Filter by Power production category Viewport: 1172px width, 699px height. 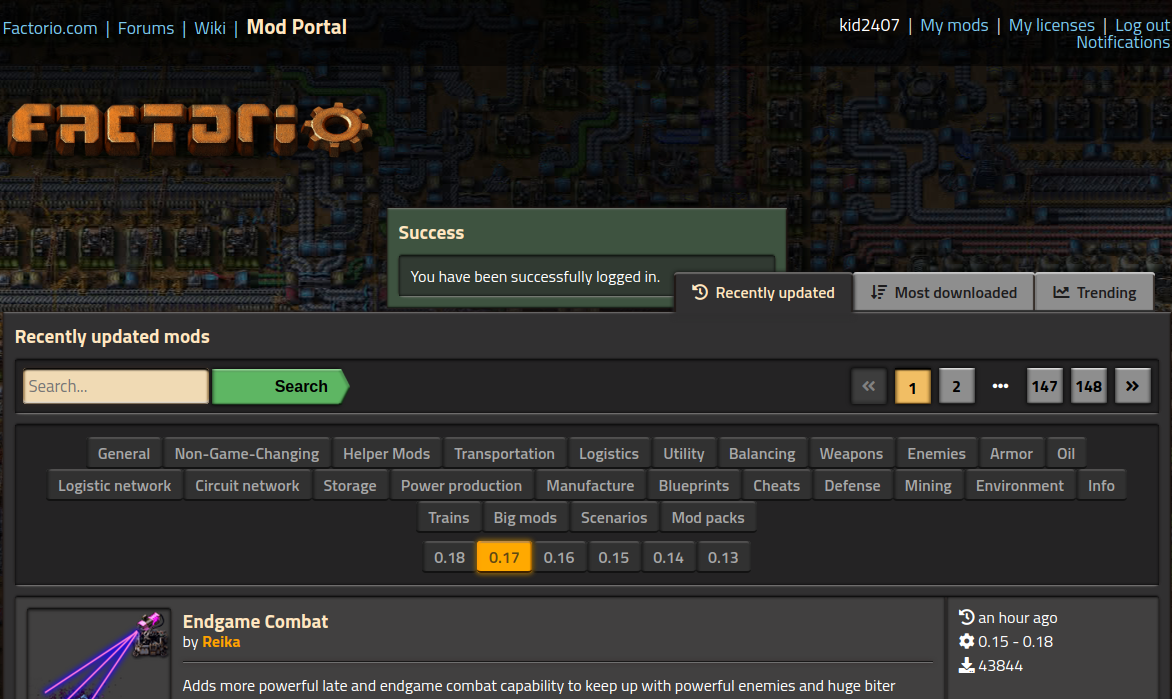[461, 486]
